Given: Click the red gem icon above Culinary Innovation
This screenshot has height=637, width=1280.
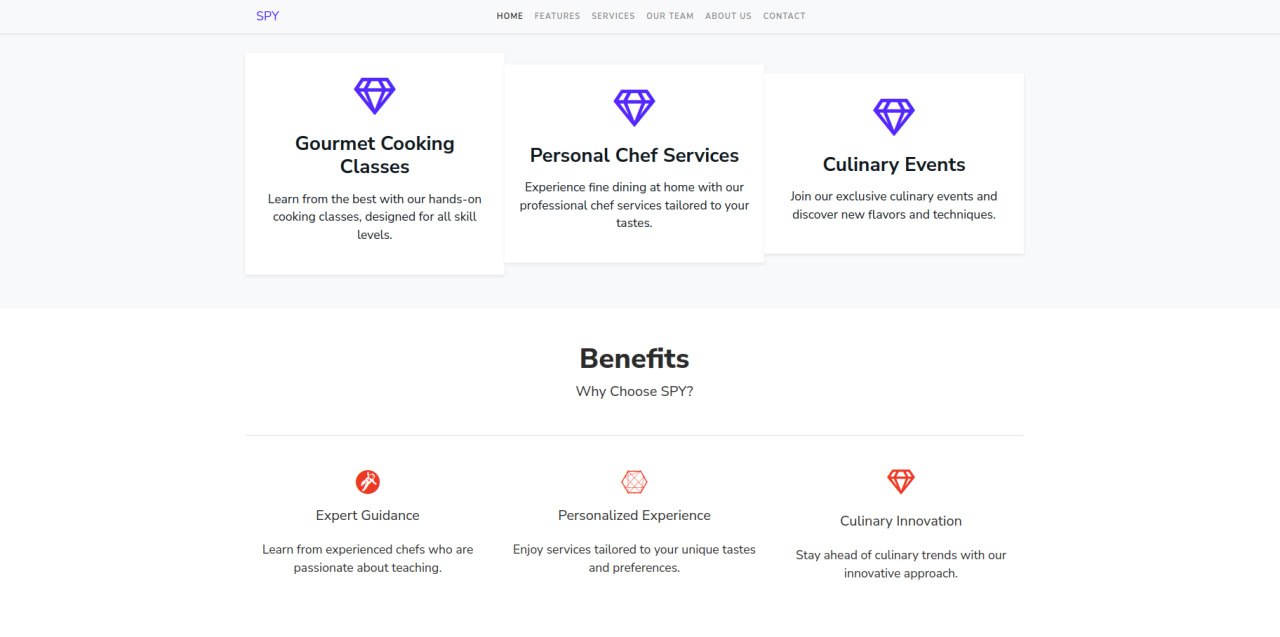Looking at the screenshot, I should click(x=901, y=481).
